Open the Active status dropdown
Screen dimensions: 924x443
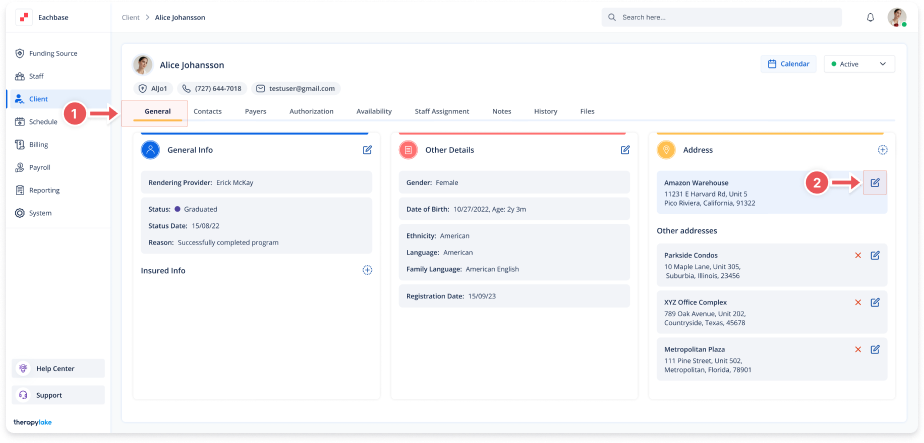click(858, 64)
